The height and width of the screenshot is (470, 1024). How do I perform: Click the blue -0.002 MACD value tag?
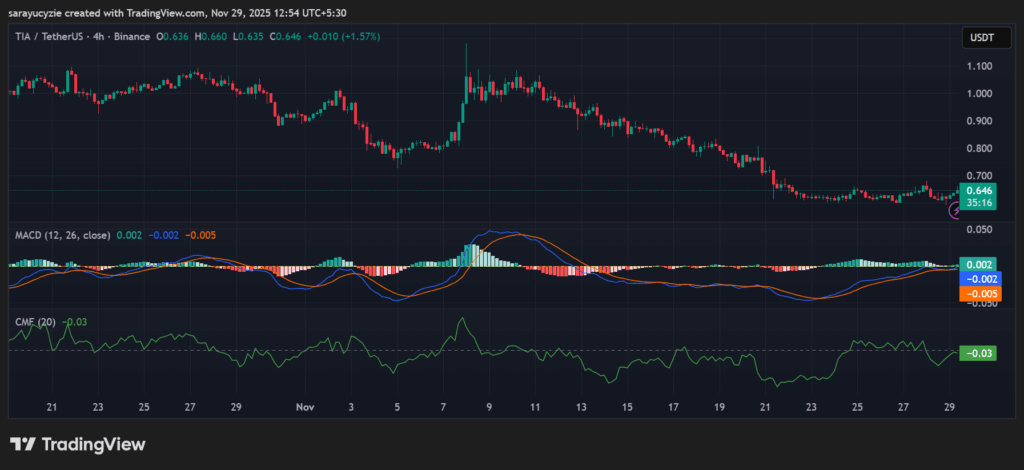pos(977,279)
